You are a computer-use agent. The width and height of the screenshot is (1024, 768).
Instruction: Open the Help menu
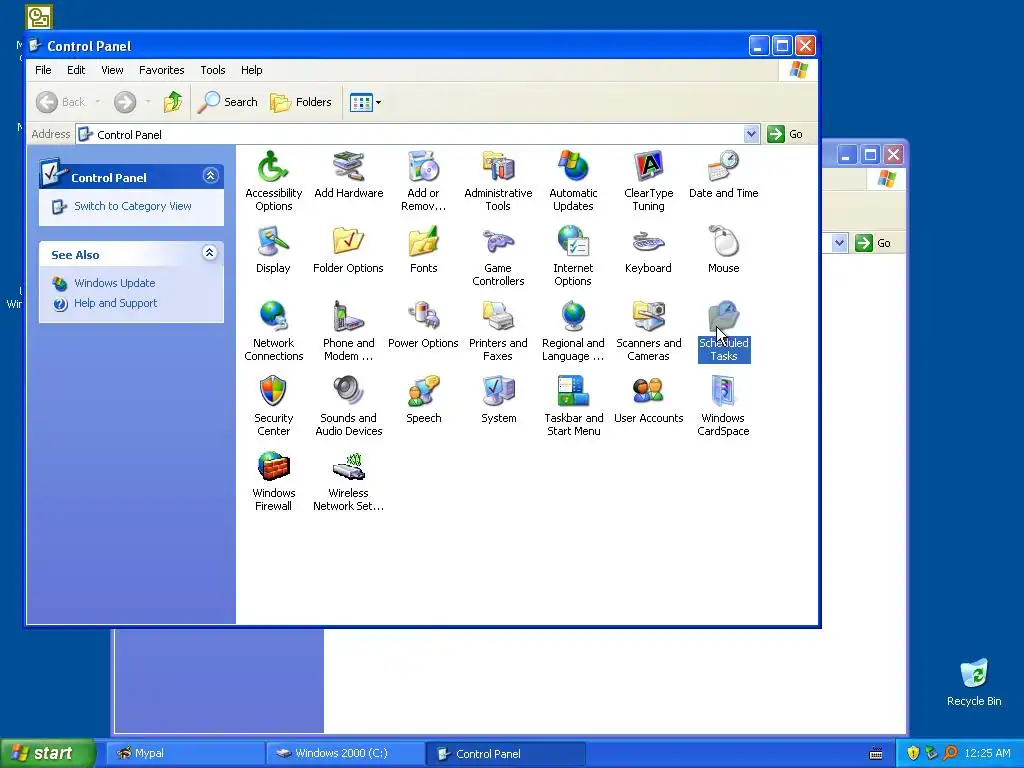tap(251, 70)
